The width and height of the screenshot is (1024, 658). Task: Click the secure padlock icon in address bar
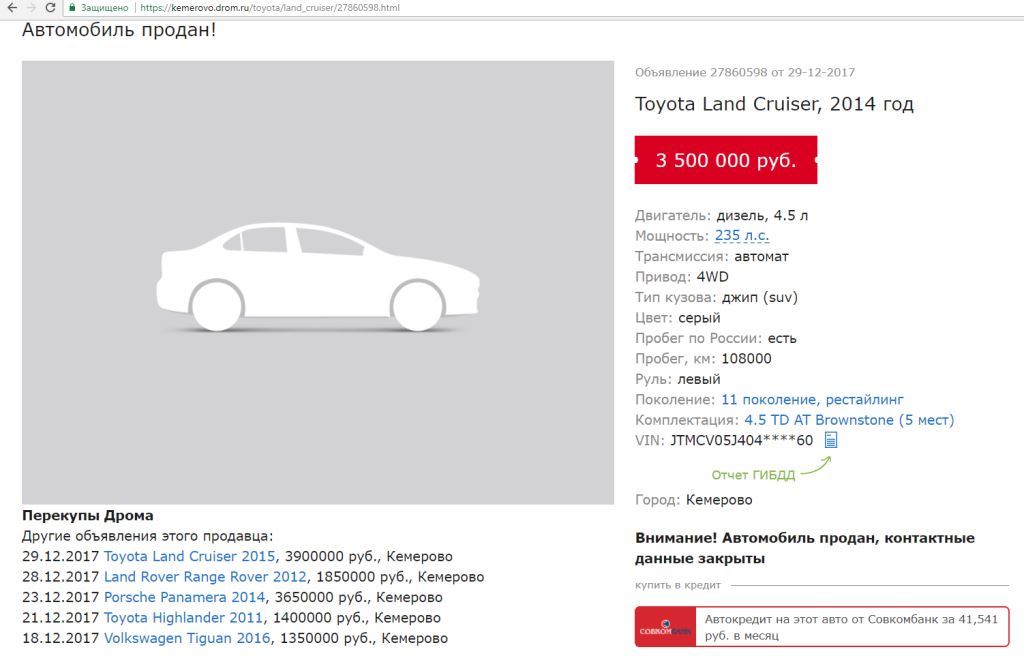coord(72,8)
